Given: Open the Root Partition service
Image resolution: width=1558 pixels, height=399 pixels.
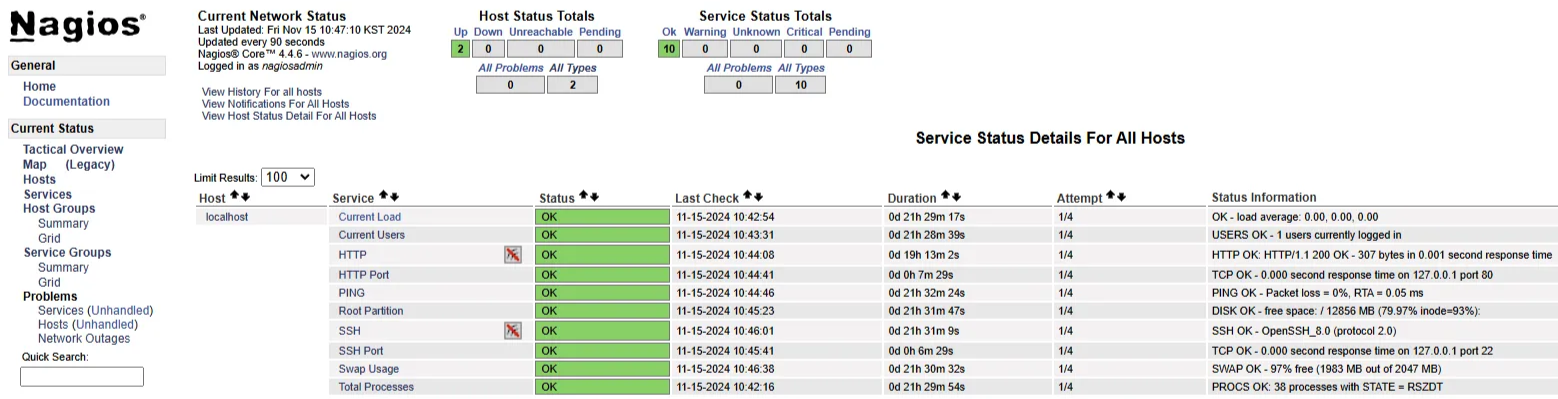Looking at the screenshot, I should click(x=371, y=311).
